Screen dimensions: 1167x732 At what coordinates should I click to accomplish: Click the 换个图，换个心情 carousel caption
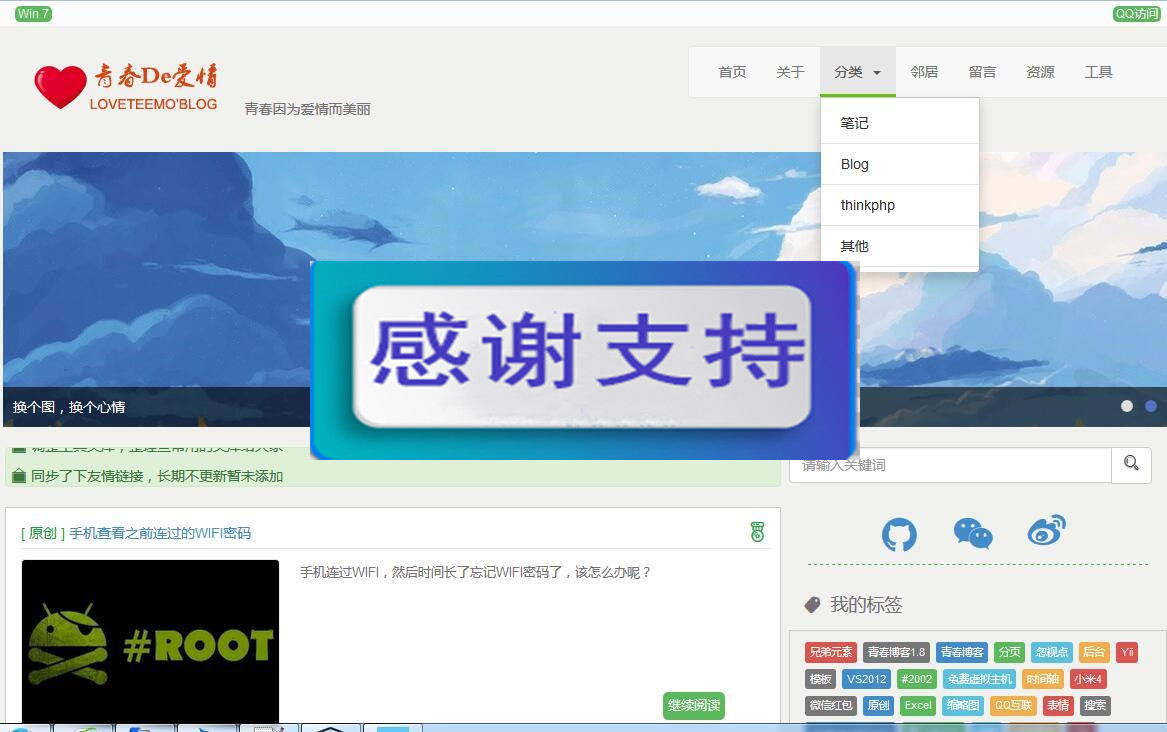tap(69, 407)
